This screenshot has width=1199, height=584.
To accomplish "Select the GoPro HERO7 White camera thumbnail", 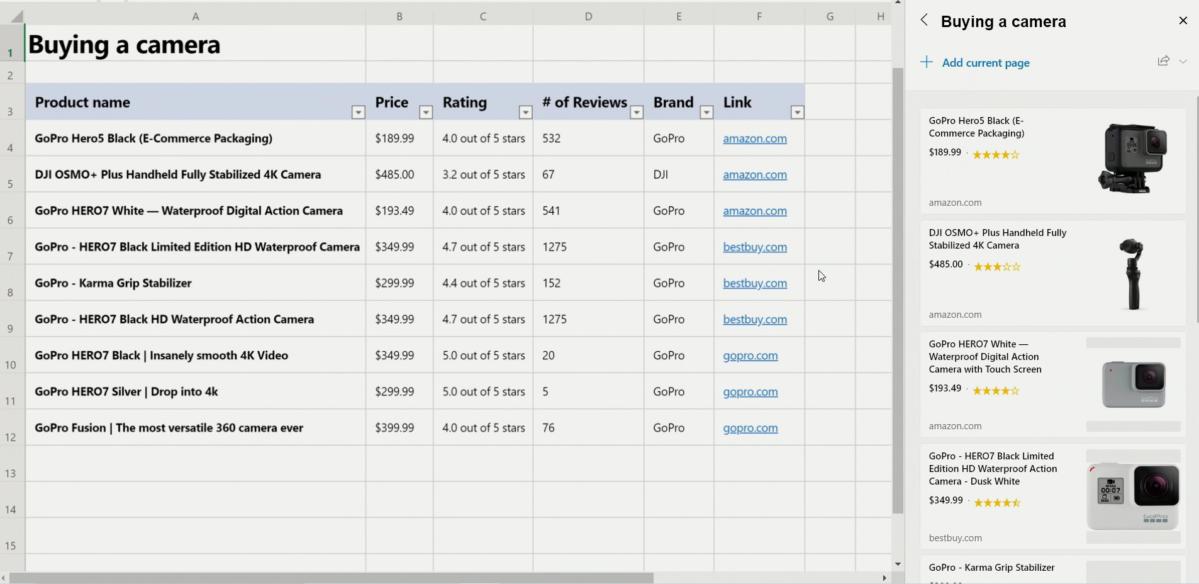I will pos(1133,384).
